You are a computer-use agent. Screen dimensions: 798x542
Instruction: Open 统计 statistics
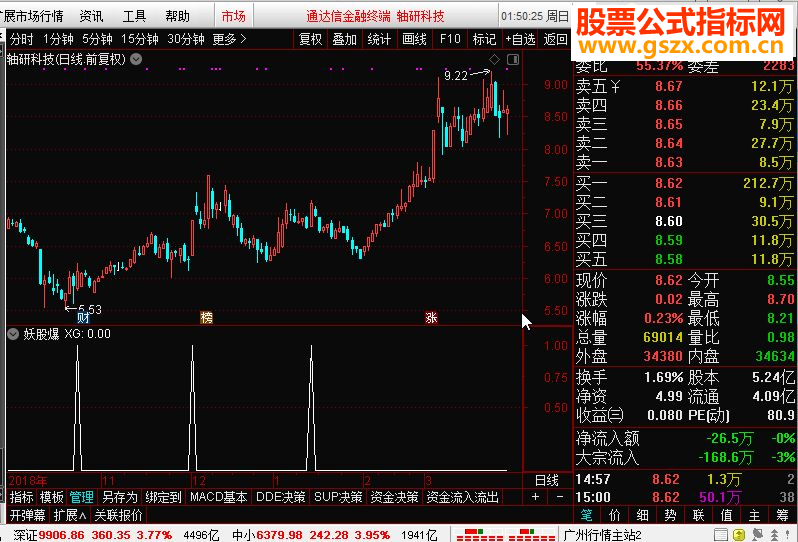pos(379,39)
